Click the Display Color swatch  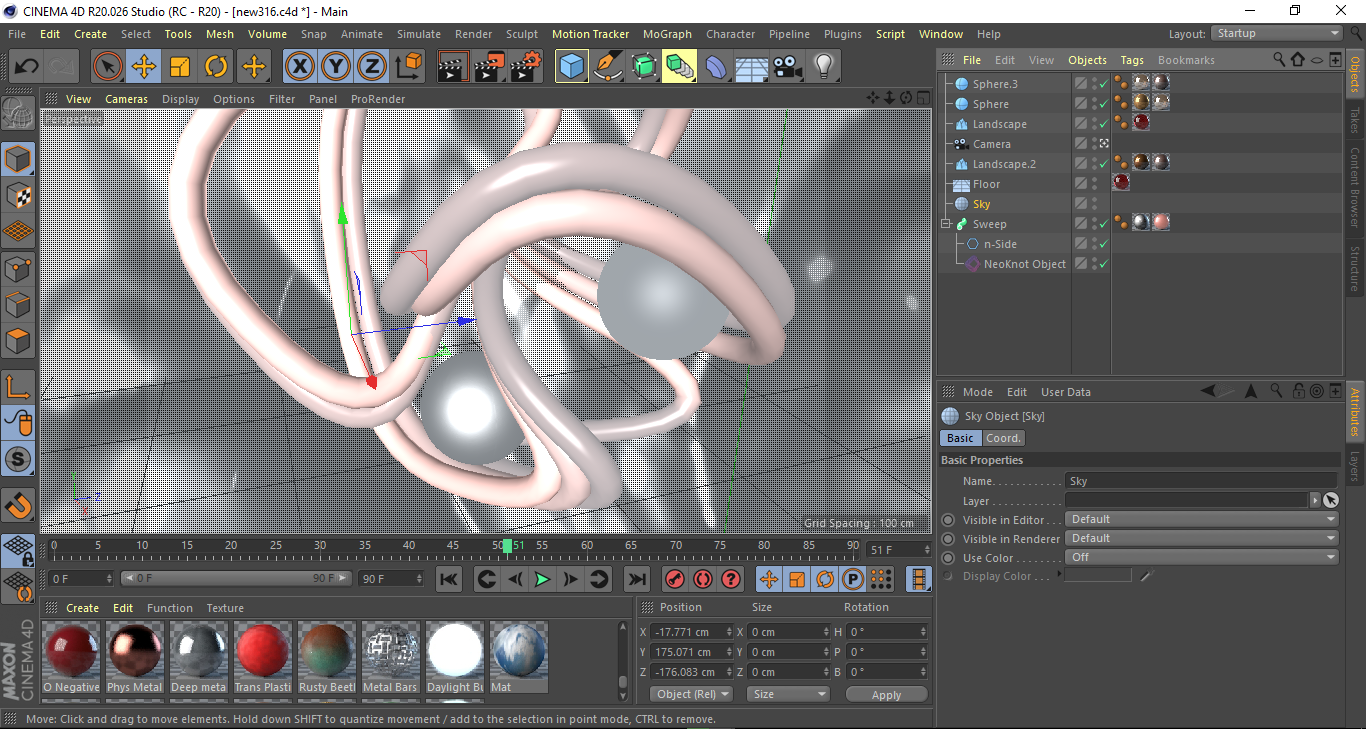[1098, 576]
